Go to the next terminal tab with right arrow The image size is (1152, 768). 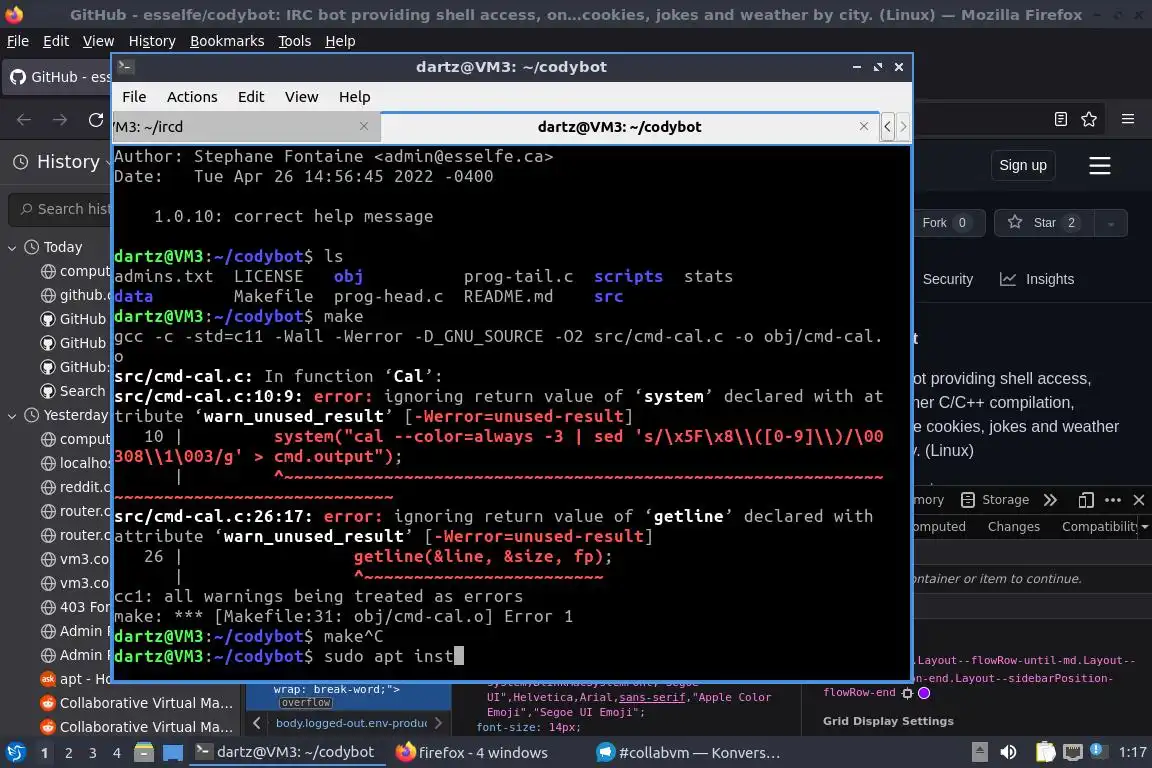904,126
